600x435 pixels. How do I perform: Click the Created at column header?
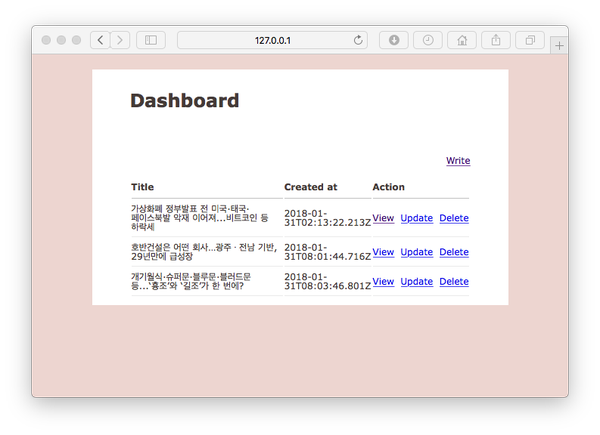310,187
